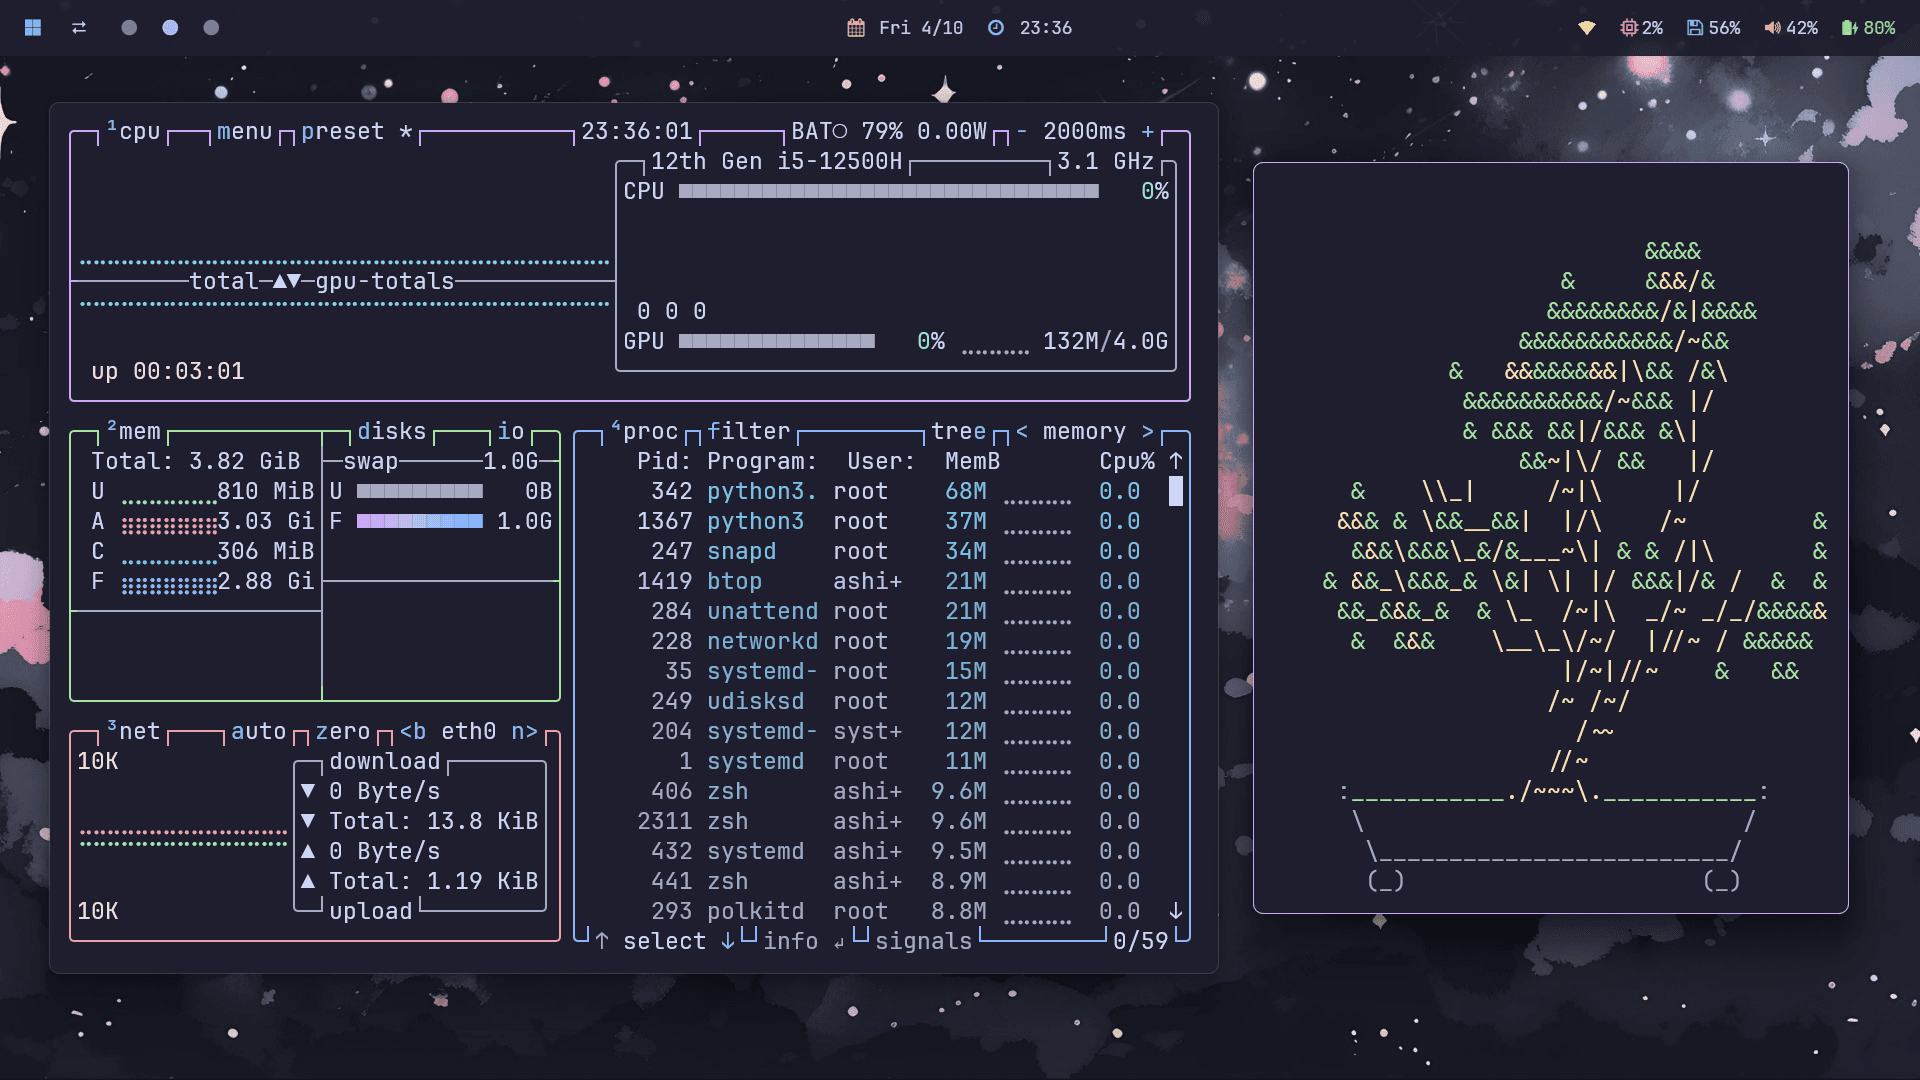Switch to the second workspace dot
Viewport: 1920px width, 1080px height.
[x=170, y=28]
